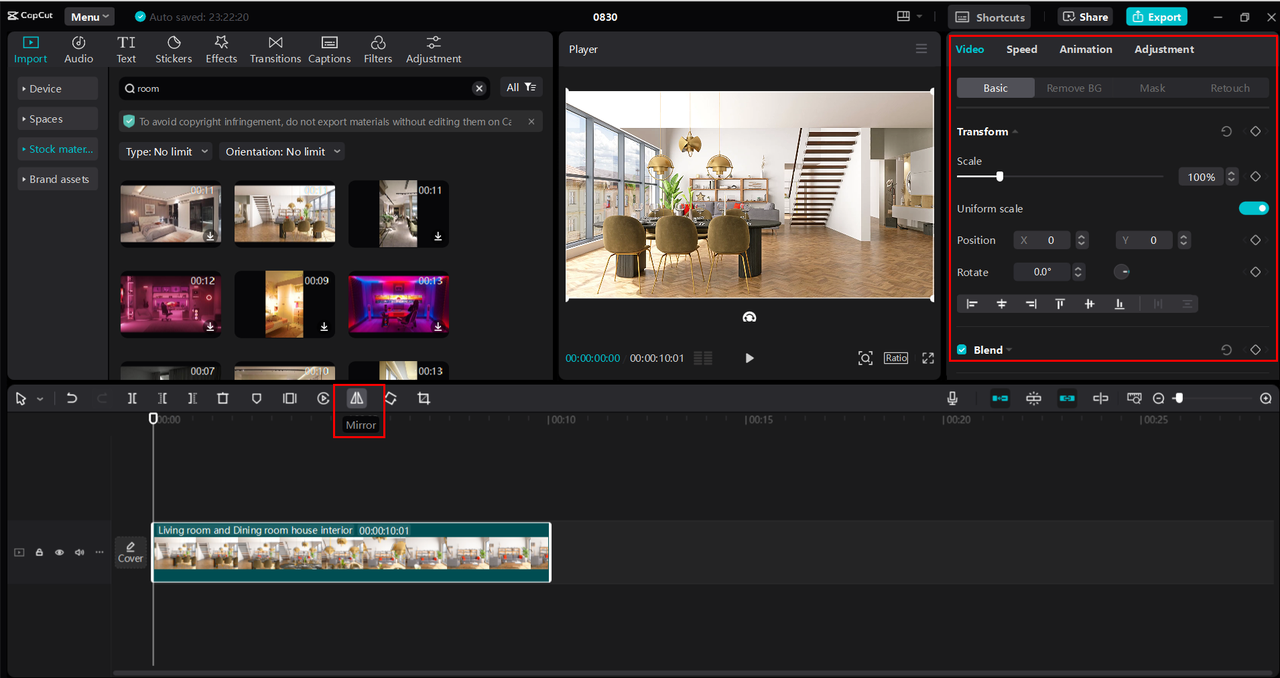Expand the Device section

(58, 89)
